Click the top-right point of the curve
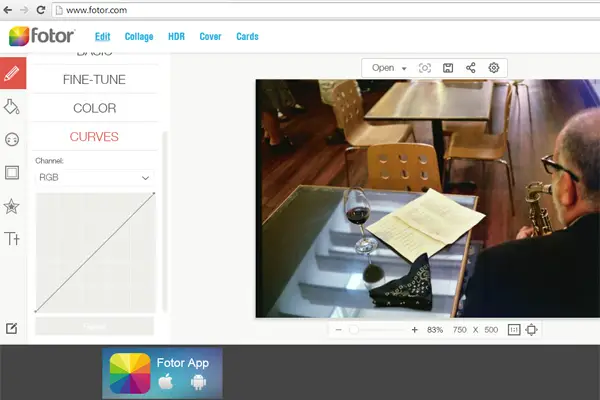This screenshot has height=400, width=600. [154, 193]
